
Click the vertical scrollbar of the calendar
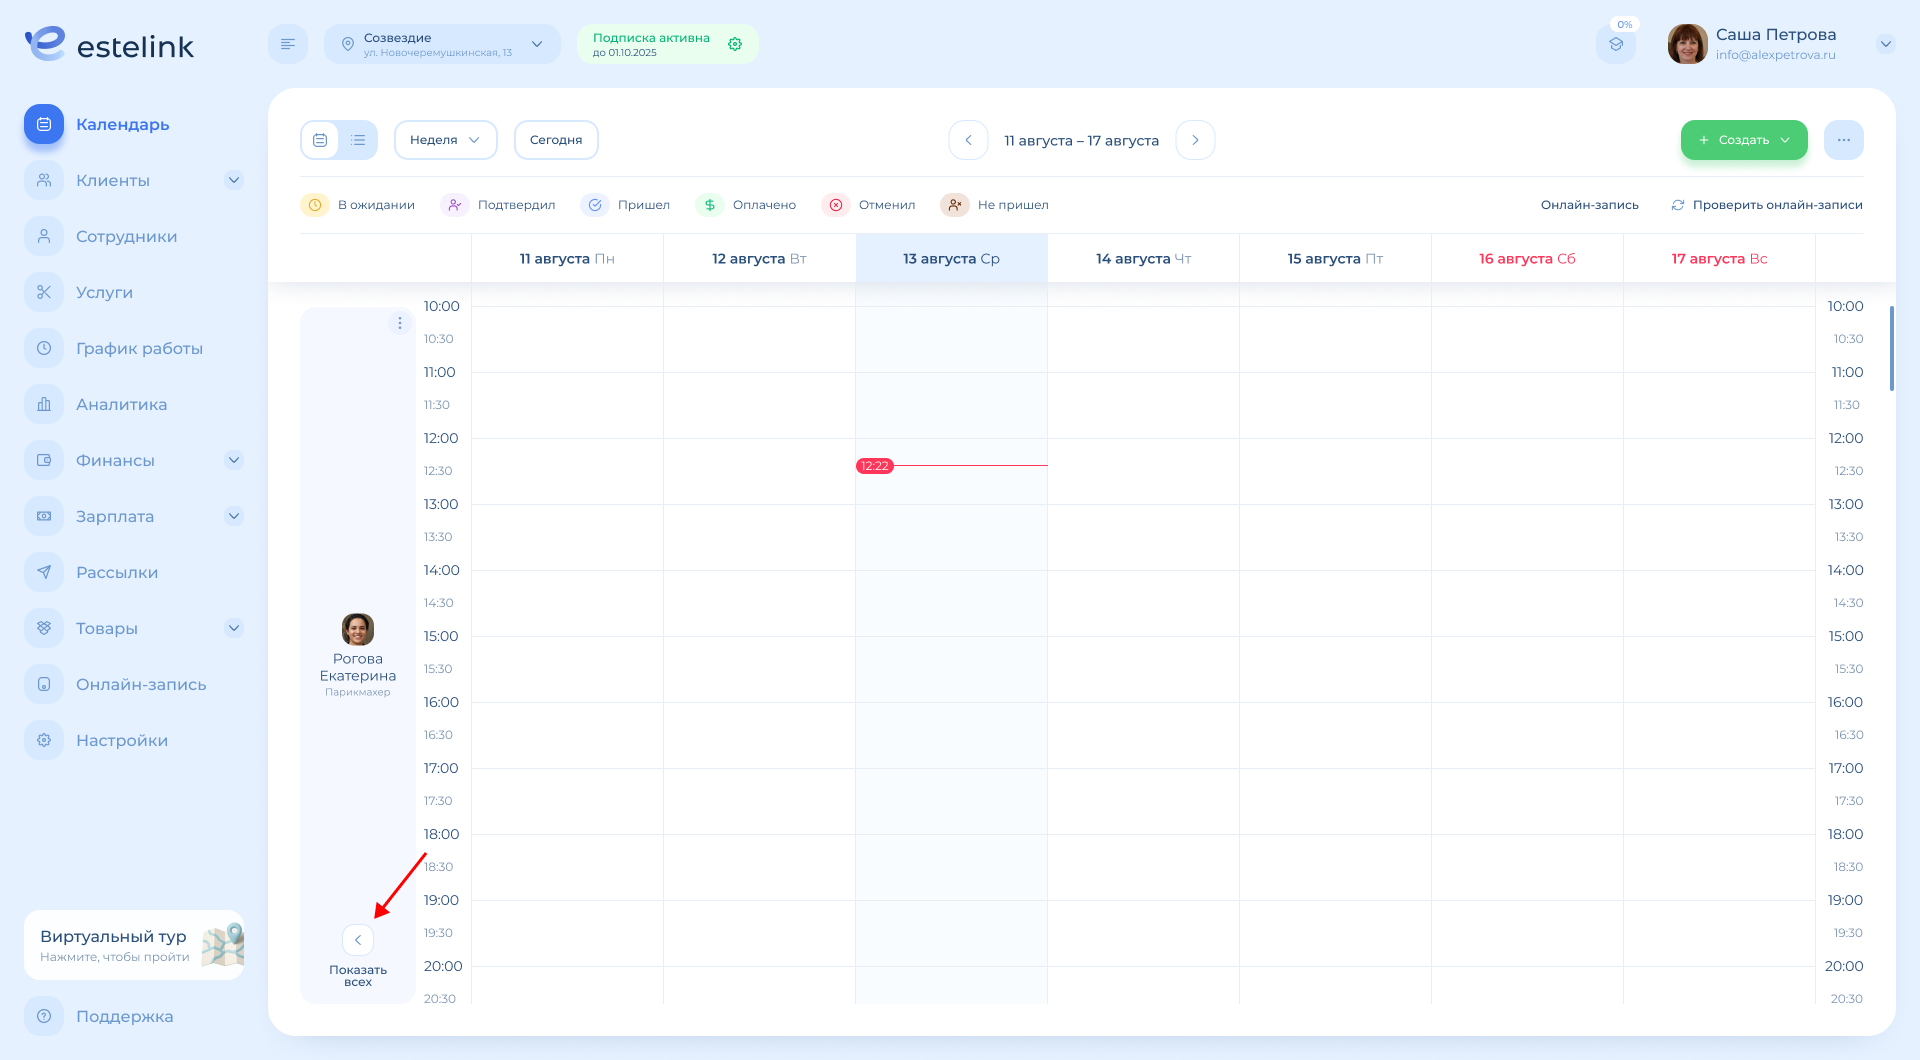coord(1891,350)
